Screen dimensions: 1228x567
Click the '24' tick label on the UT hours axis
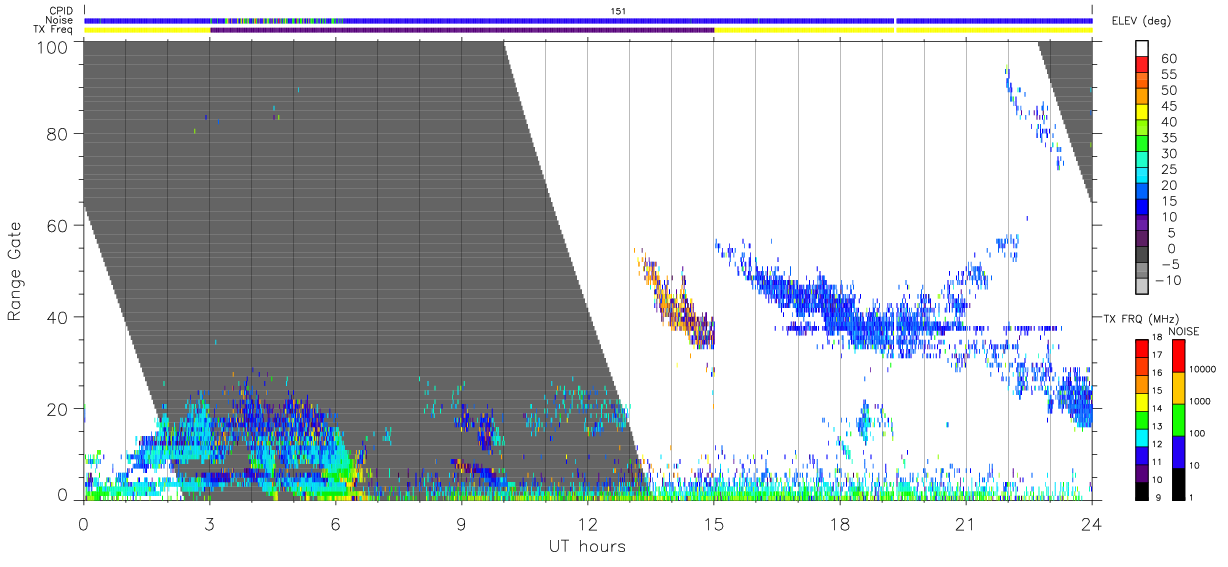pos(1092,523)
